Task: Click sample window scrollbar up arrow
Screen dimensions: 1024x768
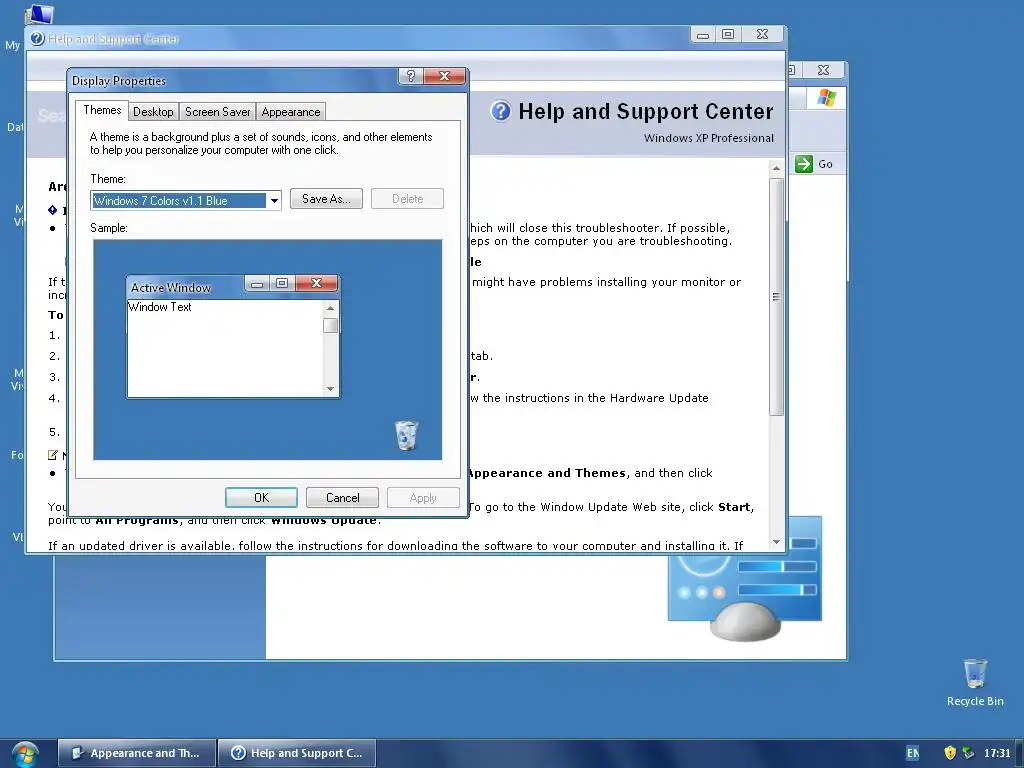Action: [x=330, y=308]
